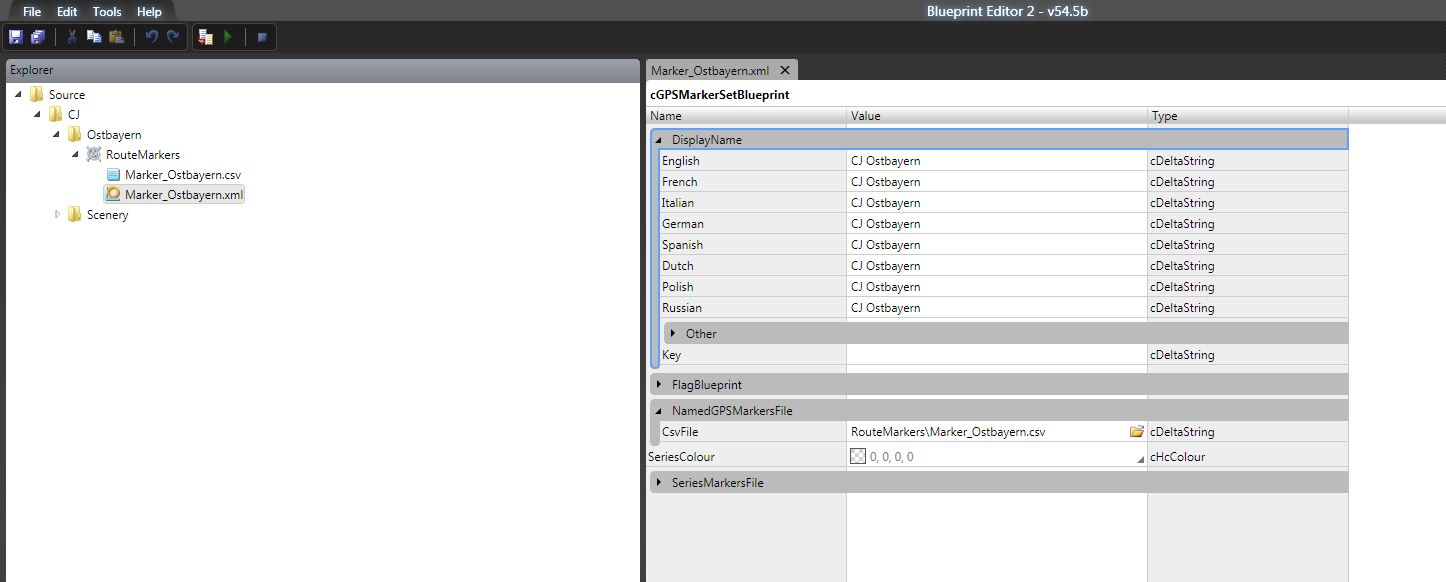The image size is (1446, 582).
Task: Open the Tools menu
Action: (x=106, y=12)
